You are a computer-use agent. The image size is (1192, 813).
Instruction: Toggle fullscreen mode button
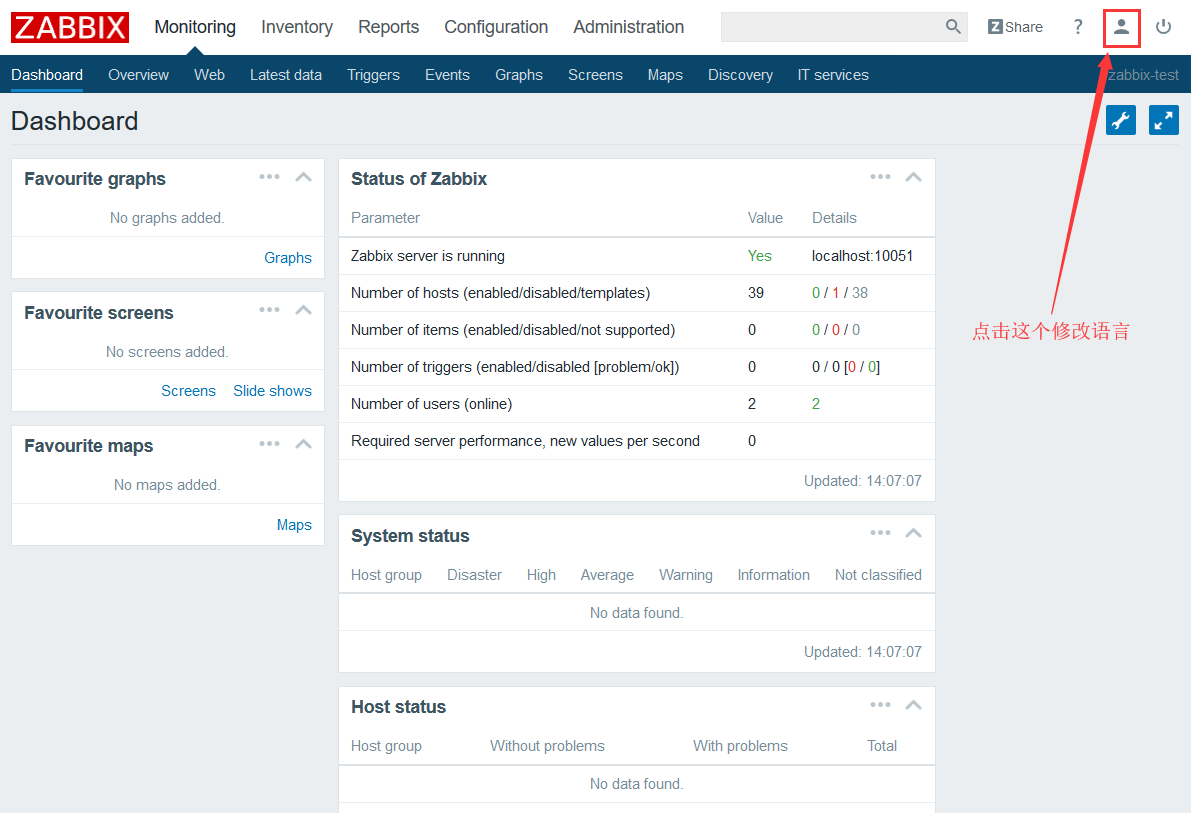pos(1163,120)
